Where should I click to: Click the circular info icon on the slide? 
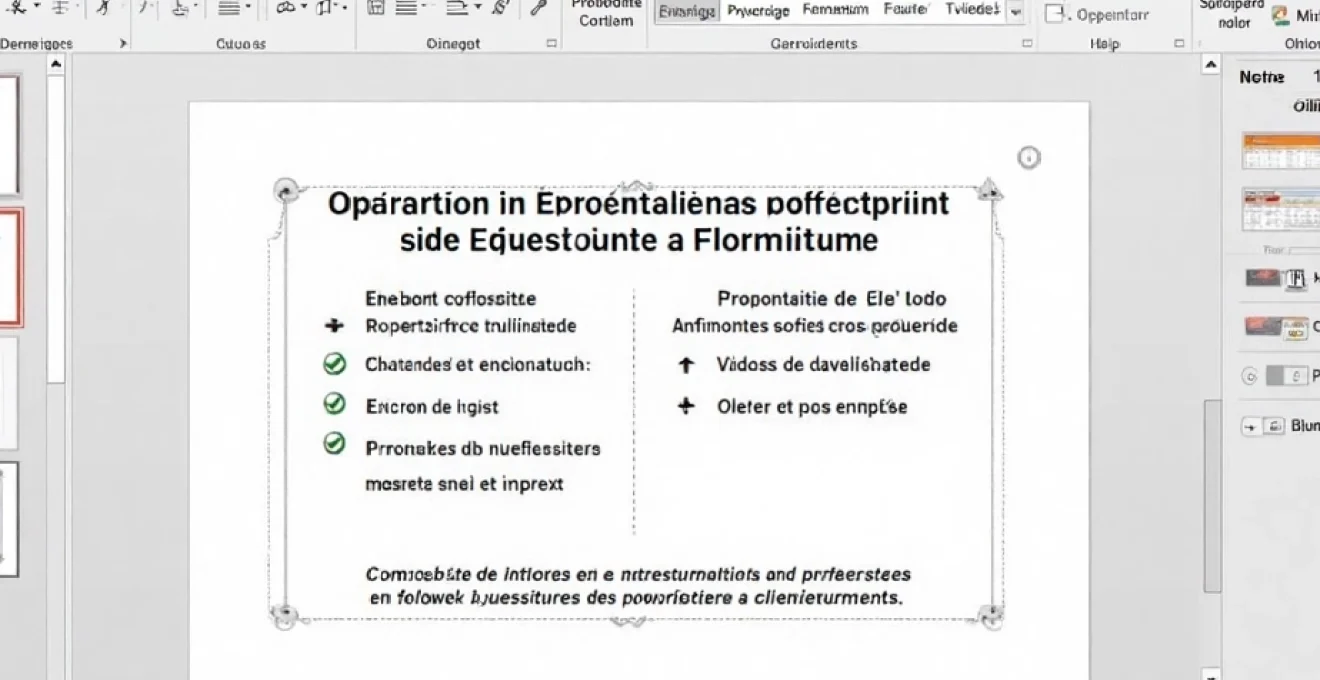tap(1028, 157)
